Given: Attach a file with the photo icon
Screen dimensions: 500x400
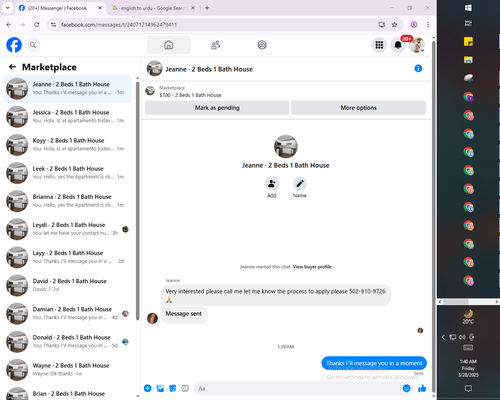Looking at the screenshot, I should coord(160,388).
